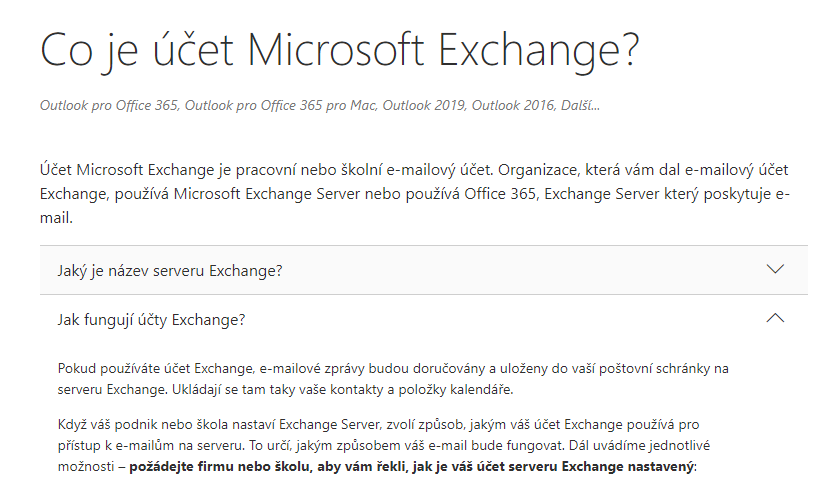Image resolution: width=832 pixels, height=493 pixels.
Task: Click the down chevron beside "Jaký je název serveru"
Action: pyautogui.click(x=775, y=269)
